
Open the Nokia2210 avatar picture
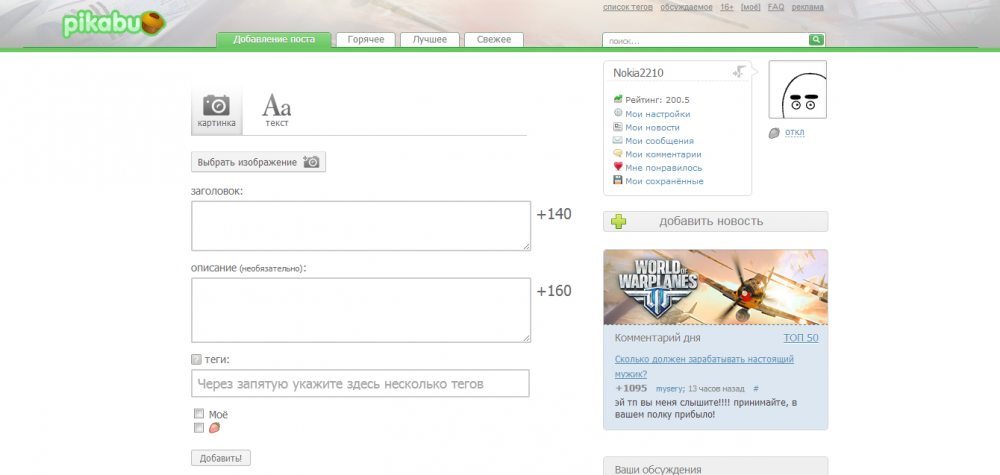click(x=797, y=90)
